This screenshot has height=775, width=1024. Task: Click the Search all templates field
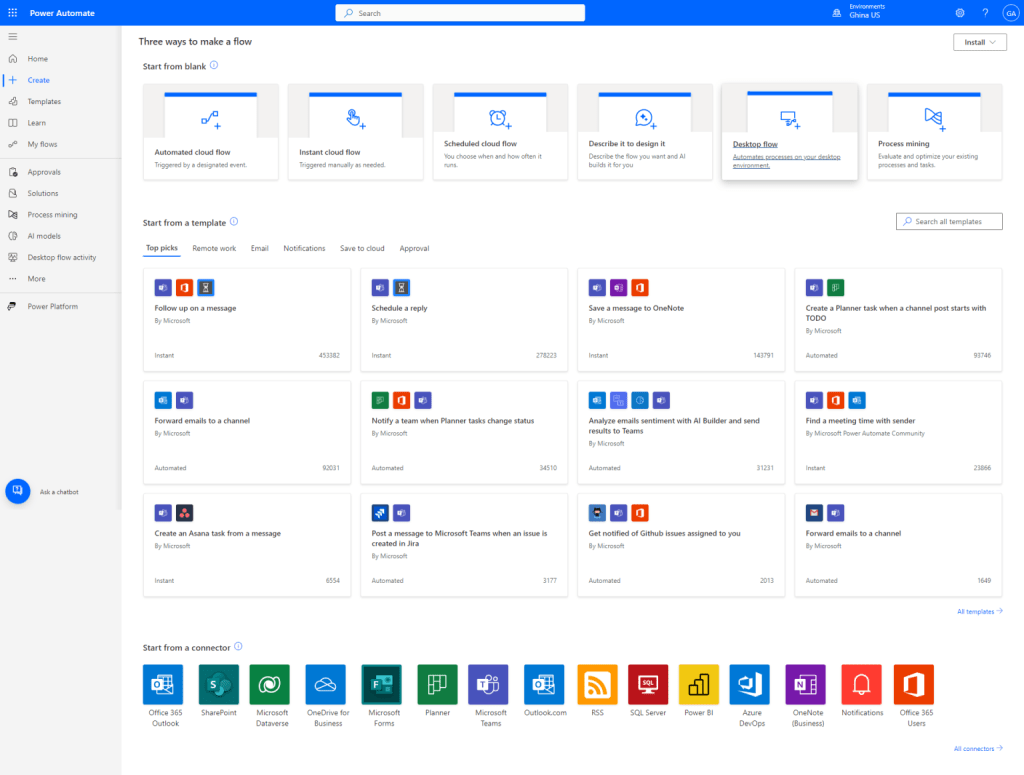949,222
